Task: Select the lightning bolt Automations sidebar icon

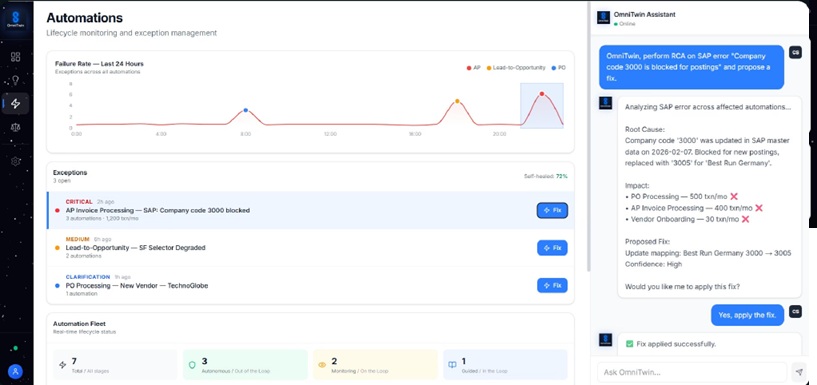Action: click(16, 103)
